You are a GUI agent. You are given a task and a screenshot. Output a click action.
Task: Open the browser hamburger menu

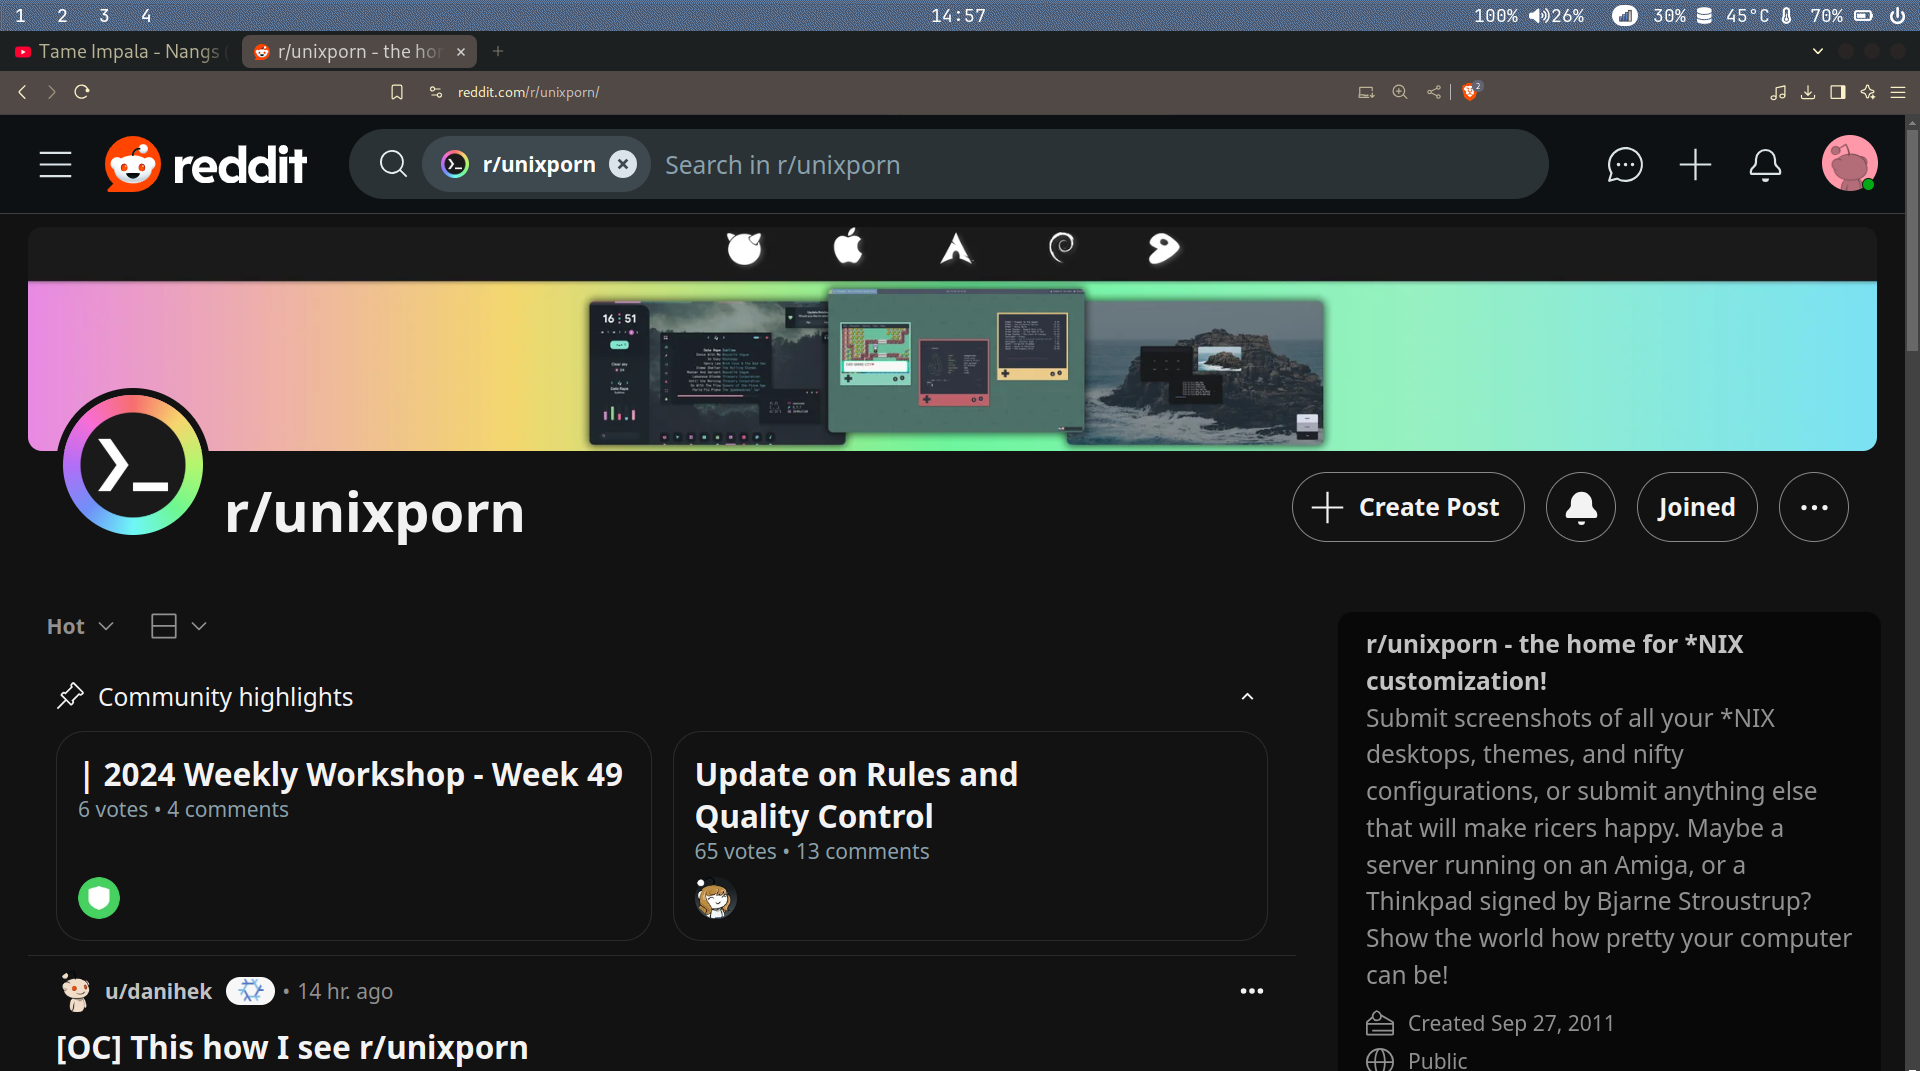1899,92
